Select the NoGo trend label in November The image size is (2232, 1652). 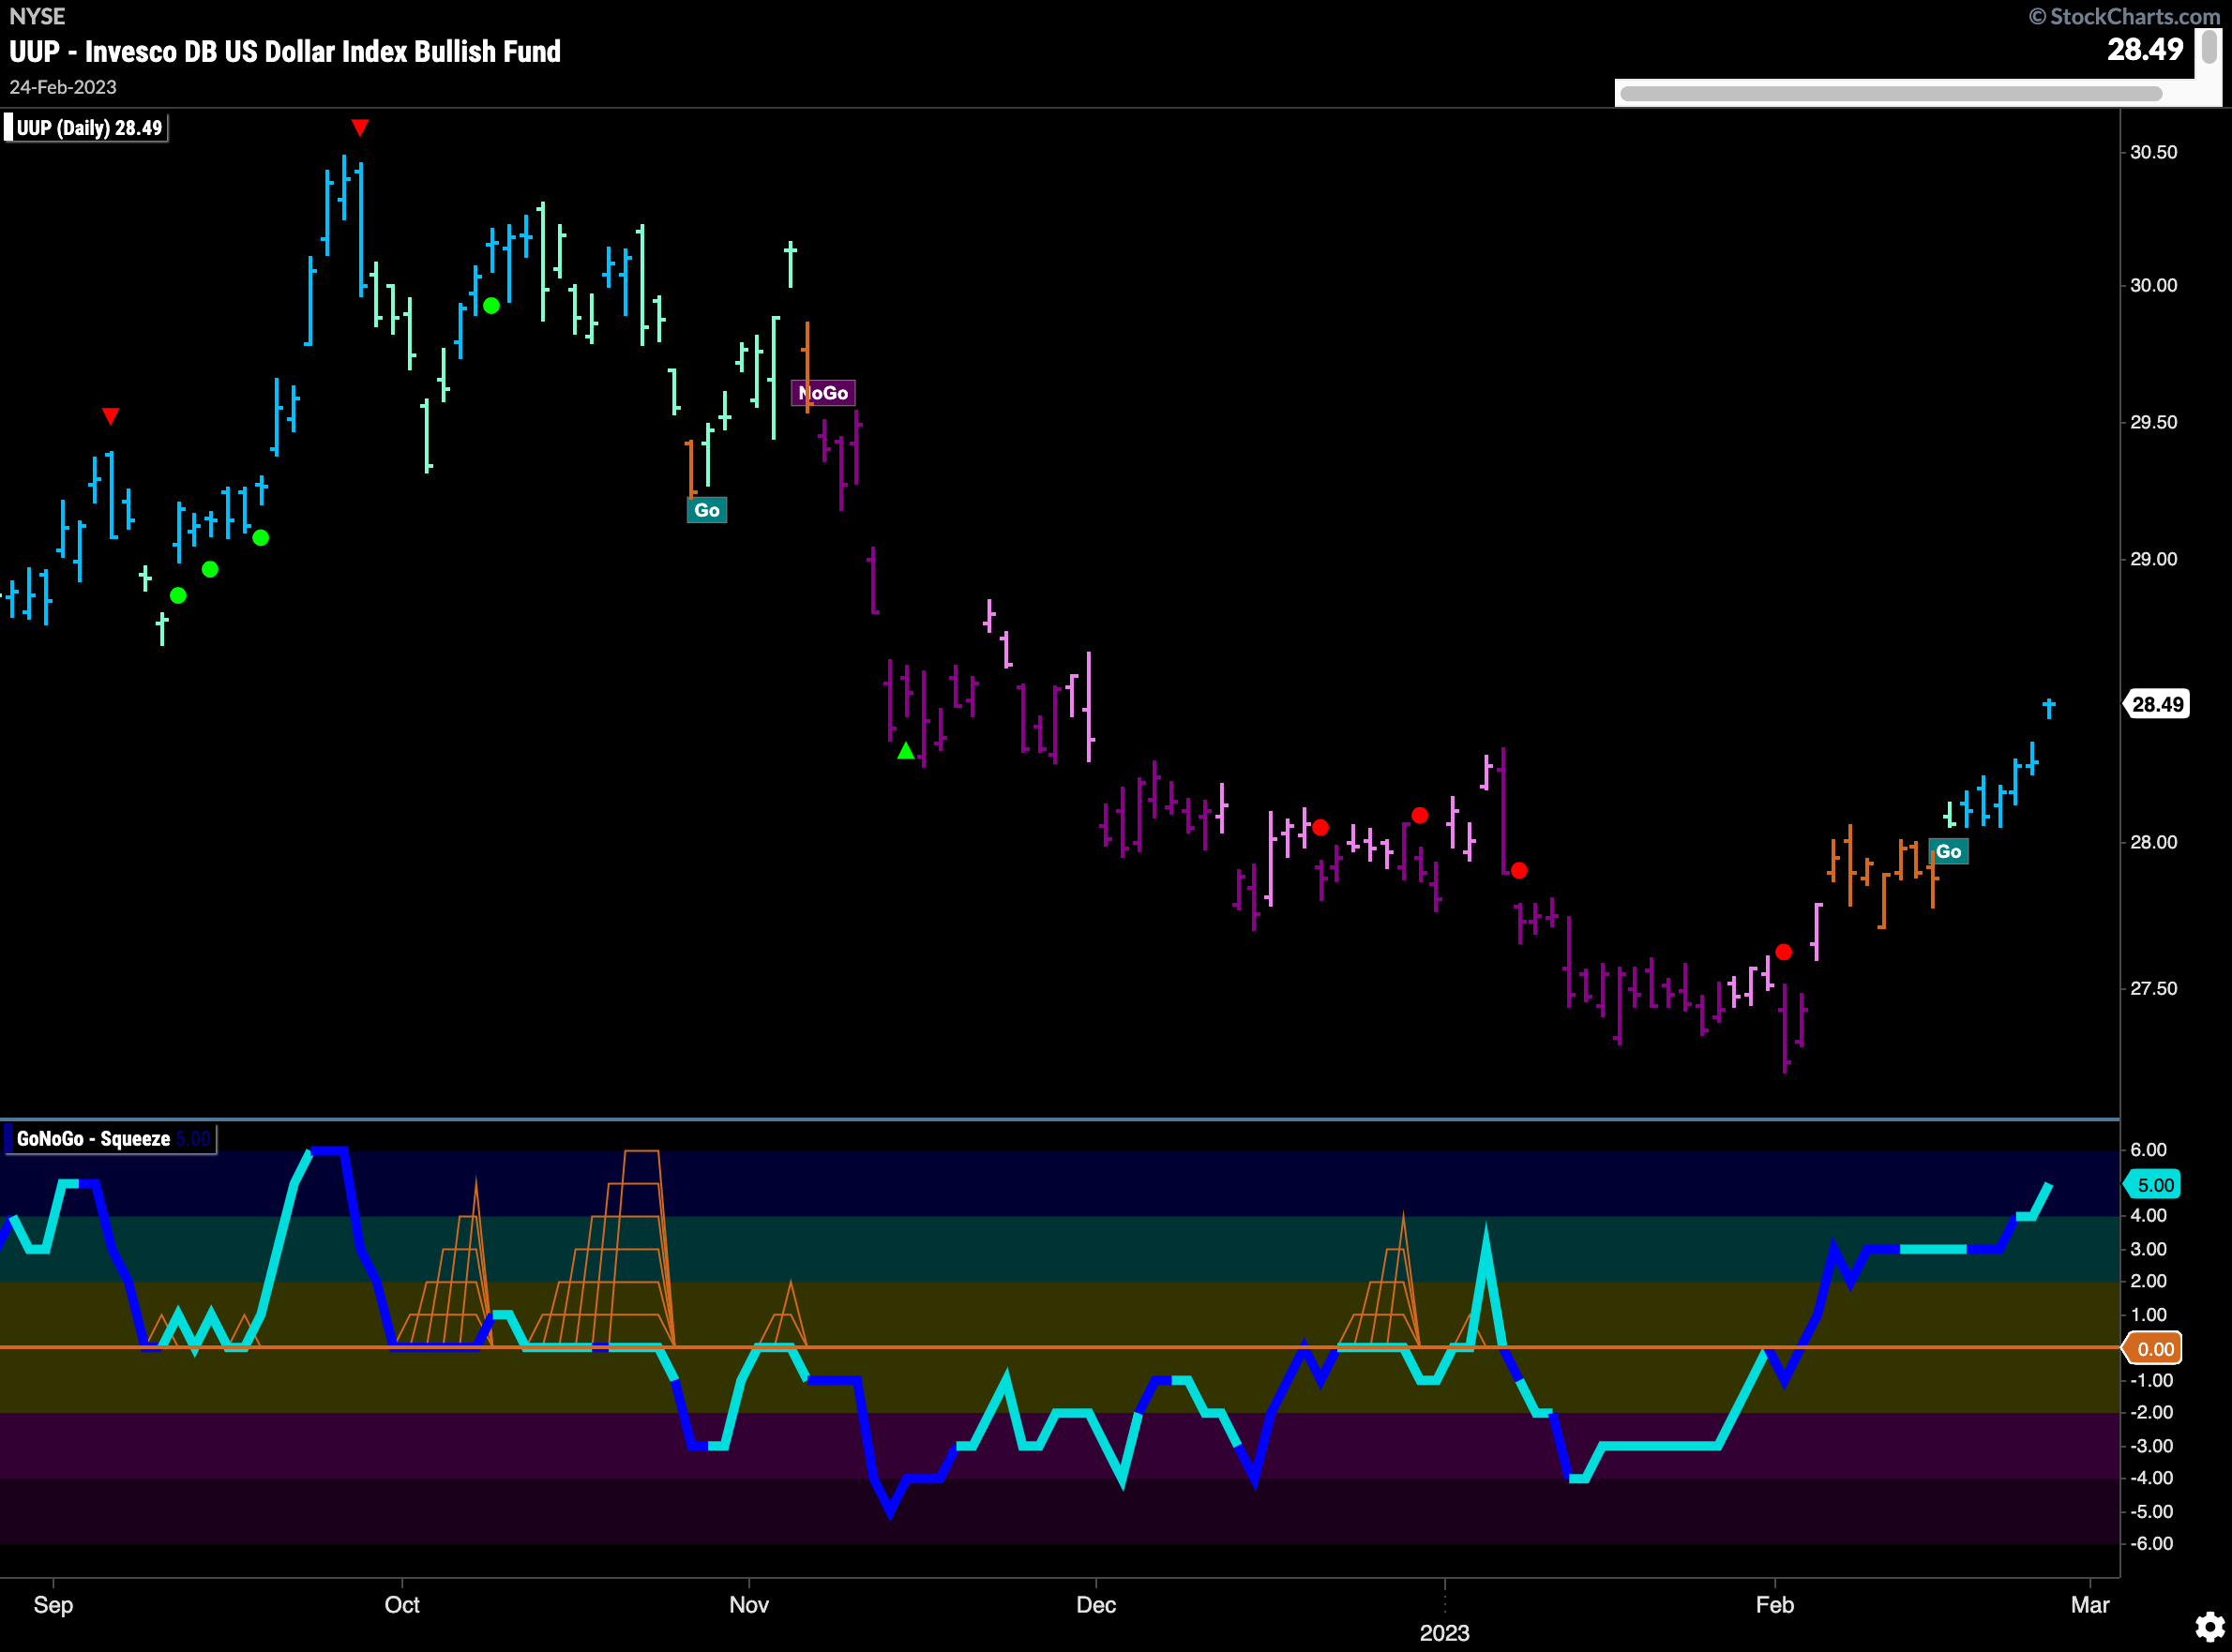click(x=823, y=393)
